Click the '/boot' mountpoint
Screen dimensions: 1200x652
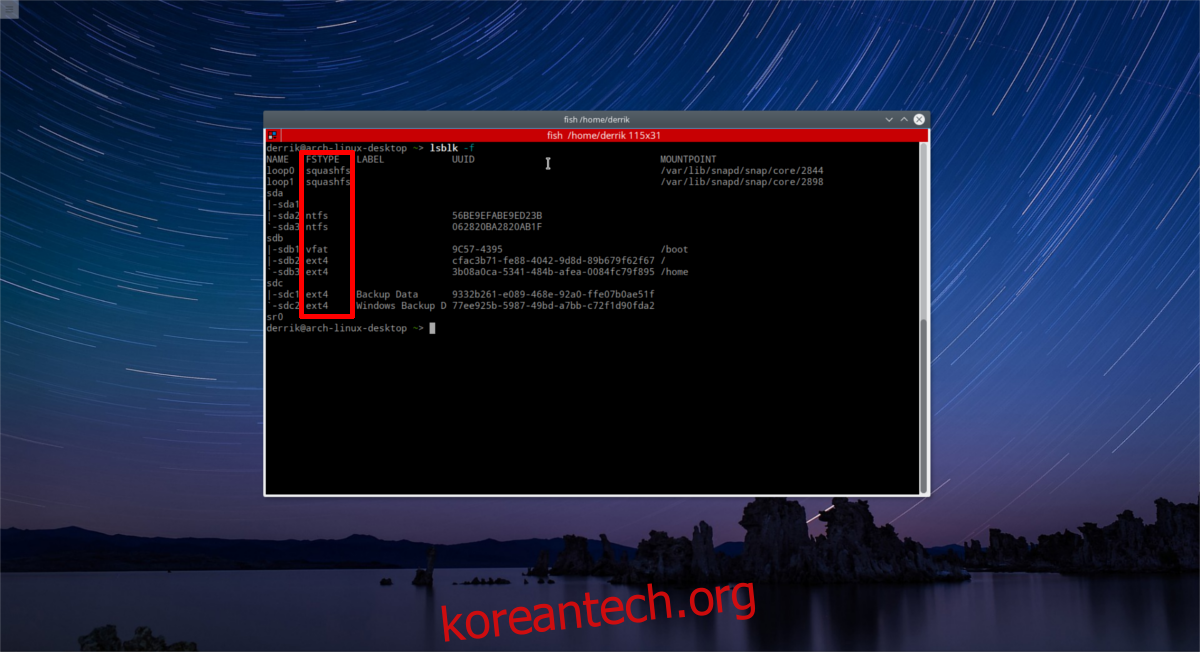click(x=674, y=249)
